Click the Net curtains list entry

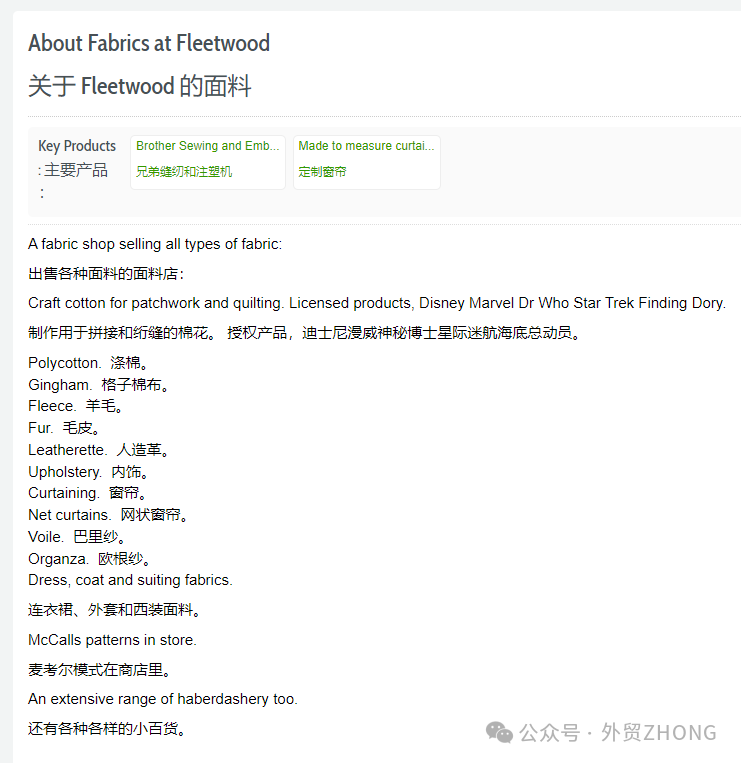70,515
